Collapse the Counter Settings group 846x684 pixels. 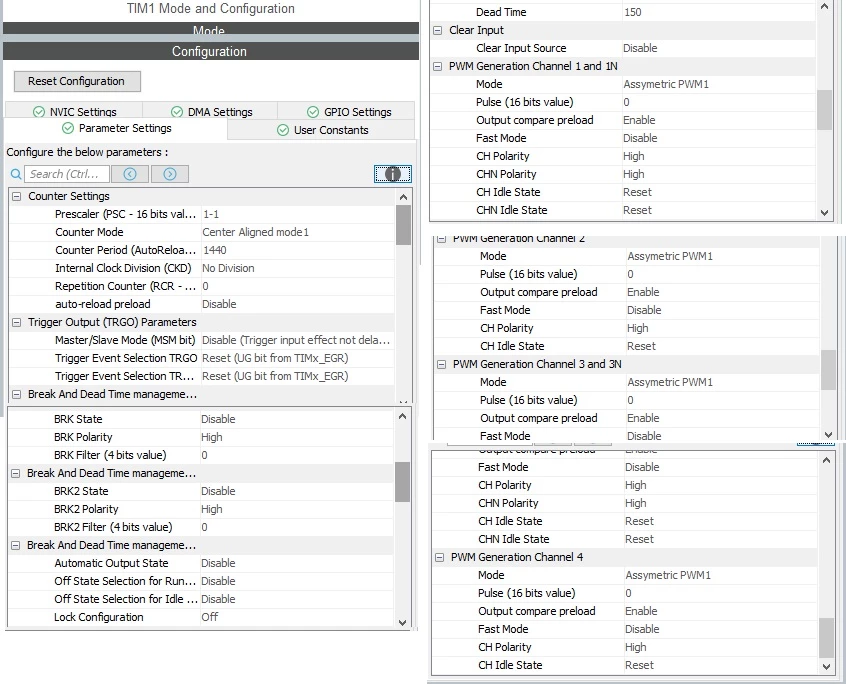pyautogui.click(x=17, y=196)
